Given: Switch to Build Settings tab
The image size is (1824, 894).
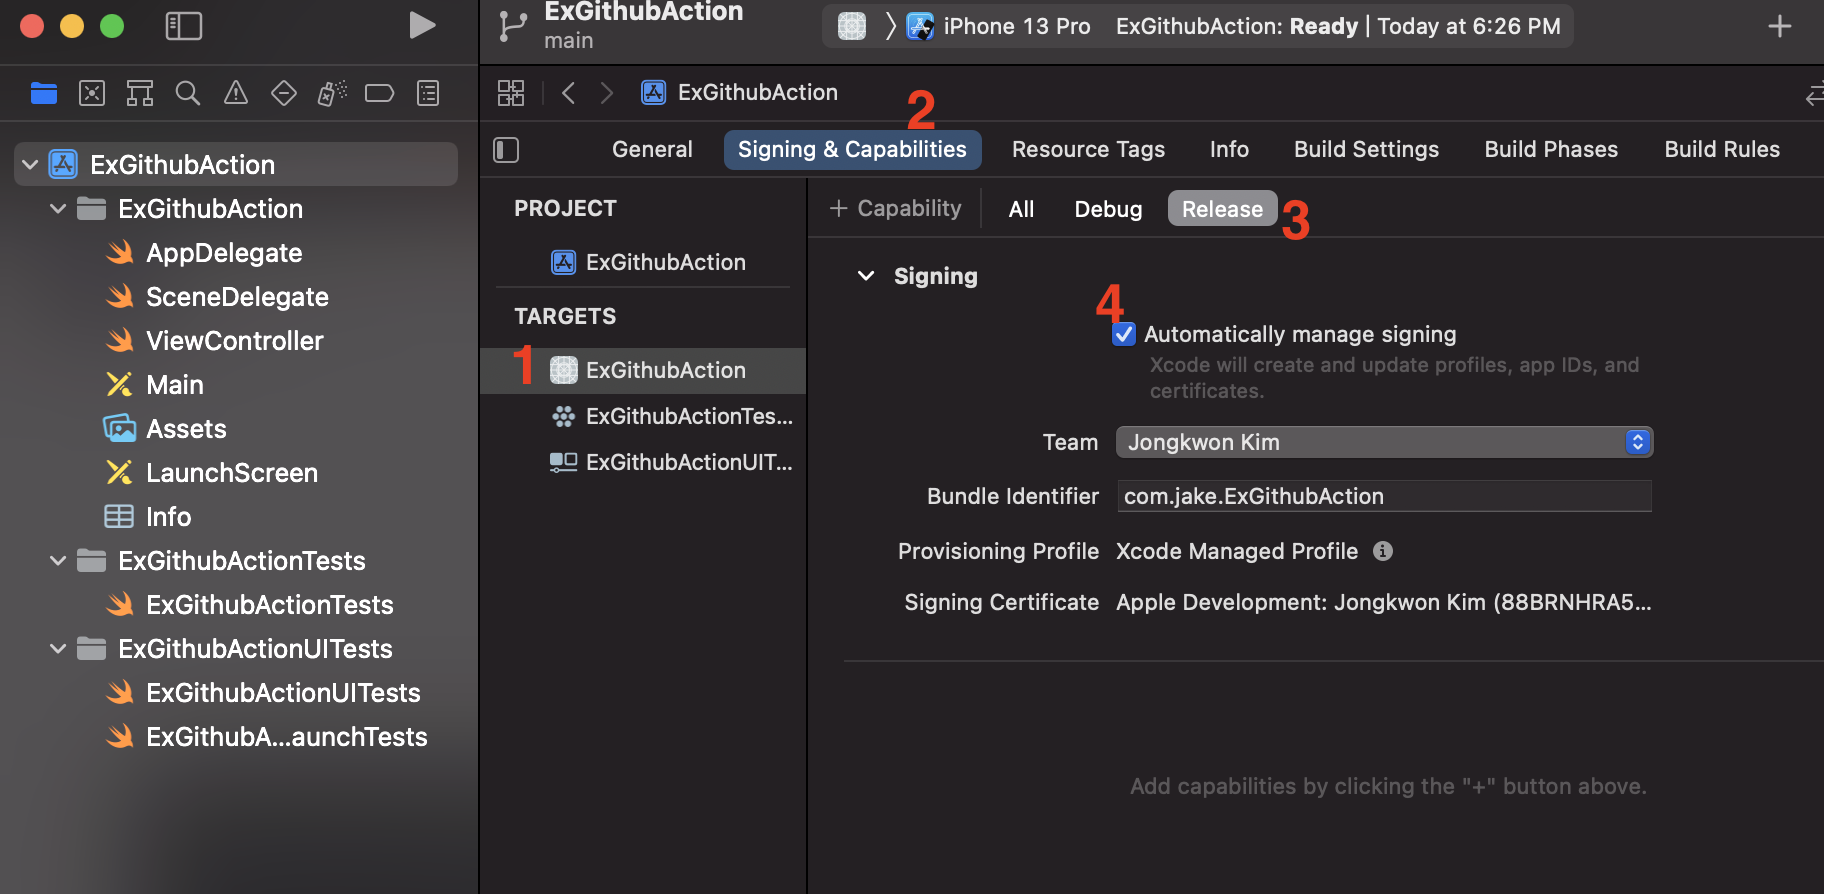Looking at the screenshot, I should [1366, 150].
